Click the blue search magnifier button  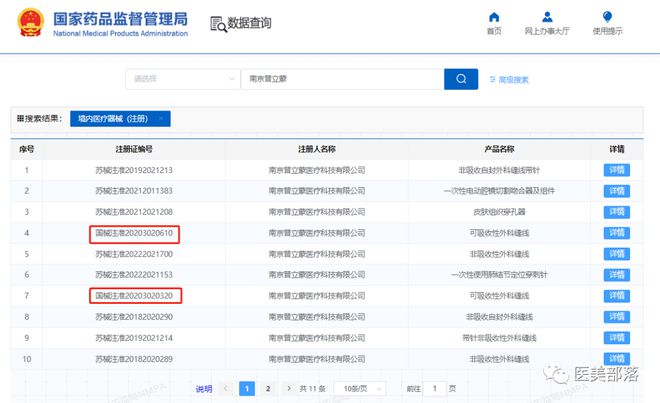coord(461,79)
